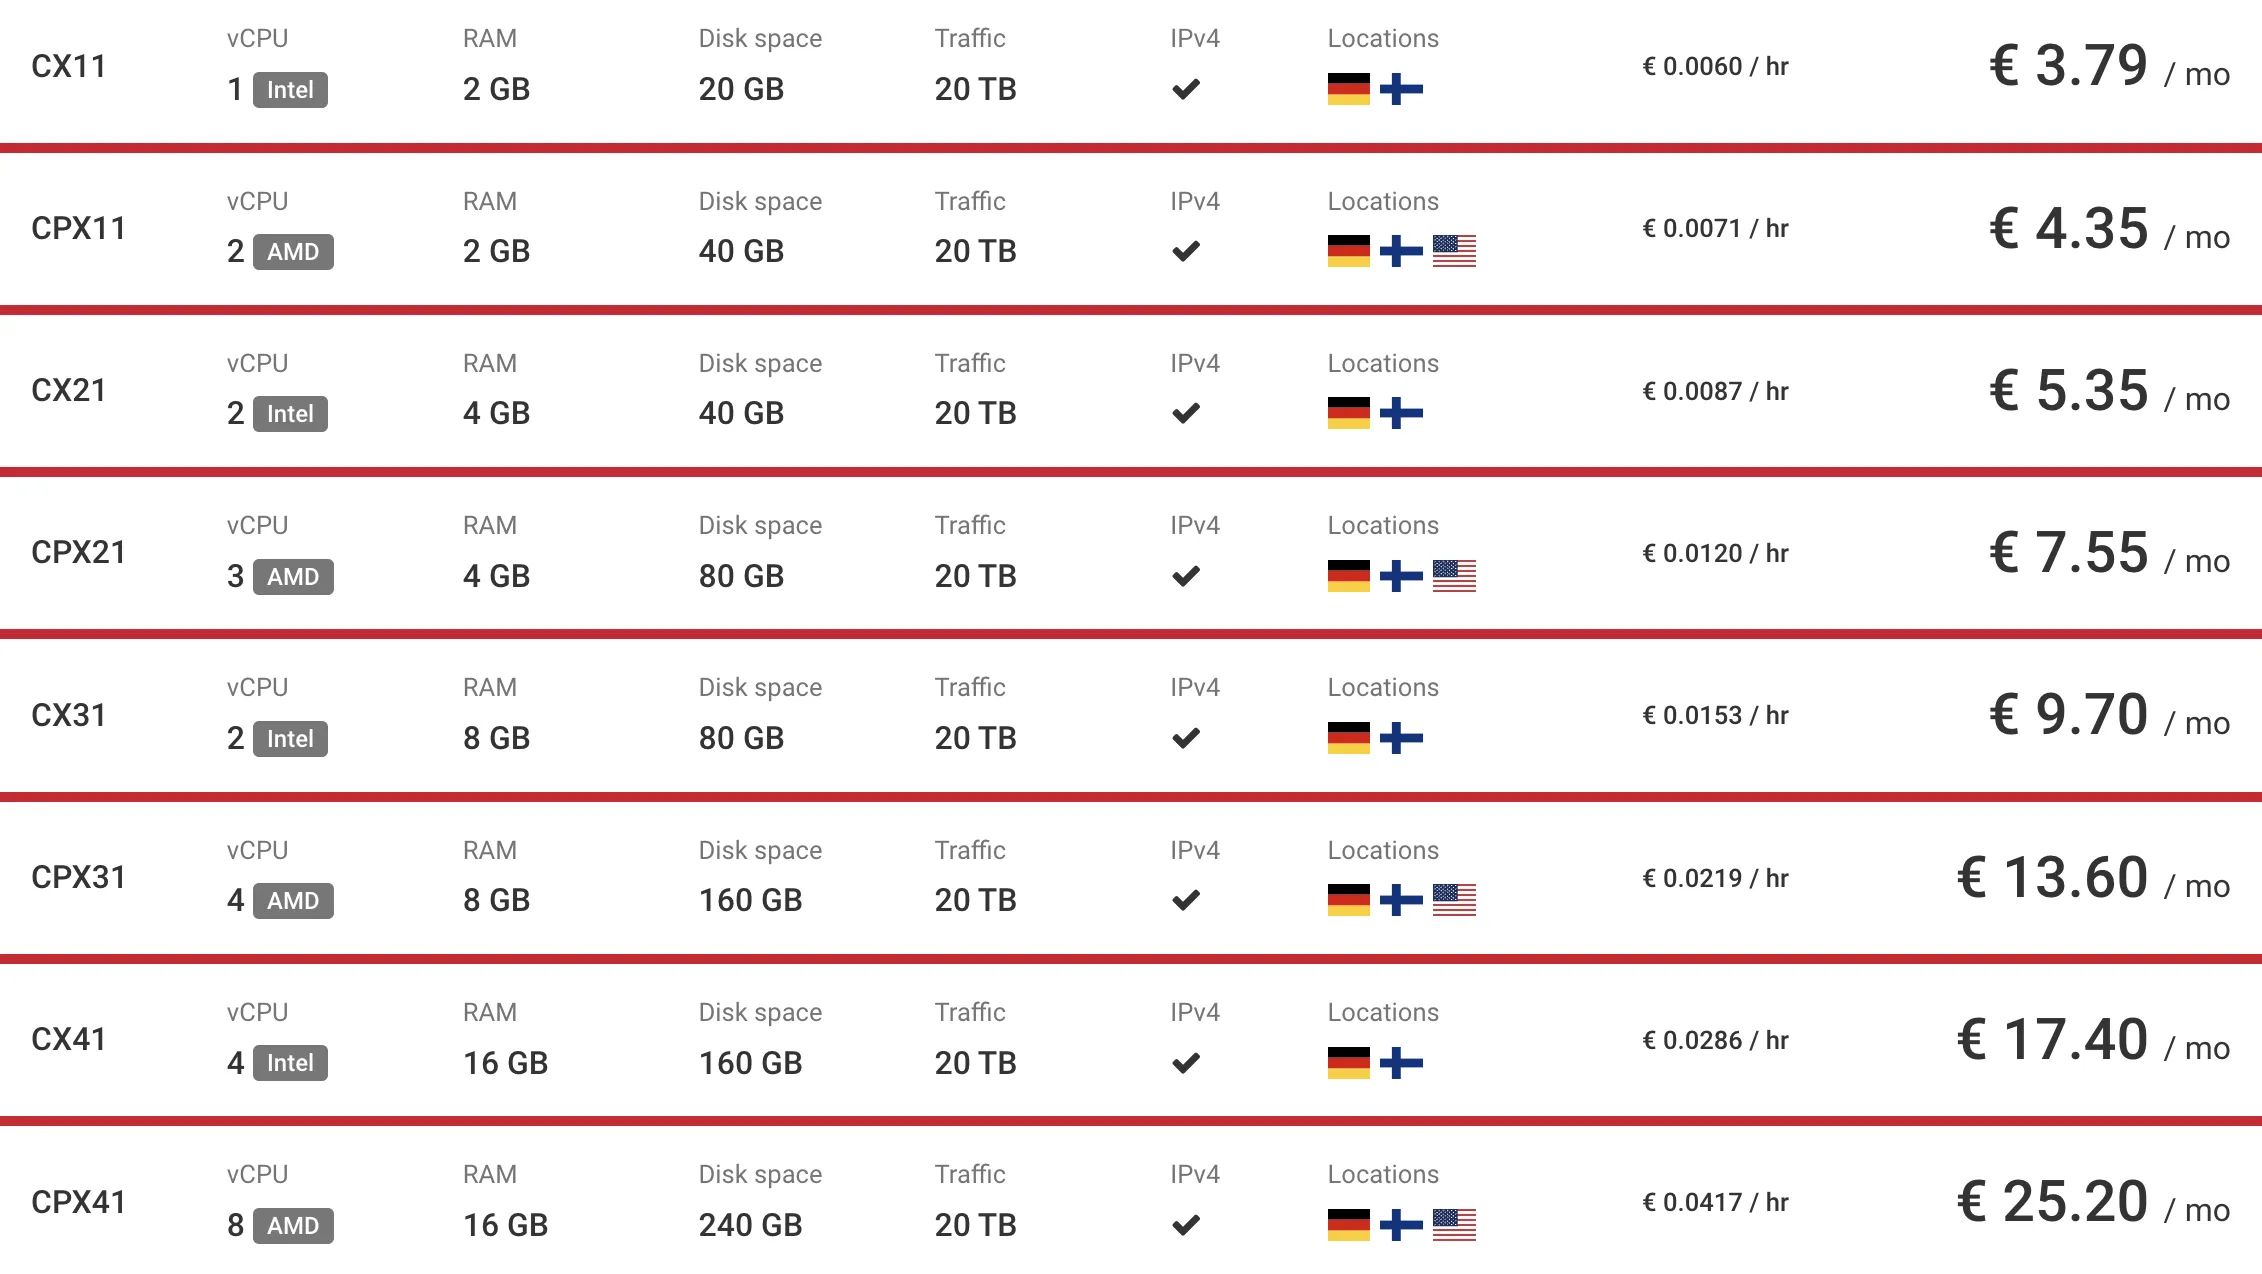Click the USA flag in the CPX41 row
Image resolution: width=2262 pixels, height=1274 pixels.
click(1454, 1225)
